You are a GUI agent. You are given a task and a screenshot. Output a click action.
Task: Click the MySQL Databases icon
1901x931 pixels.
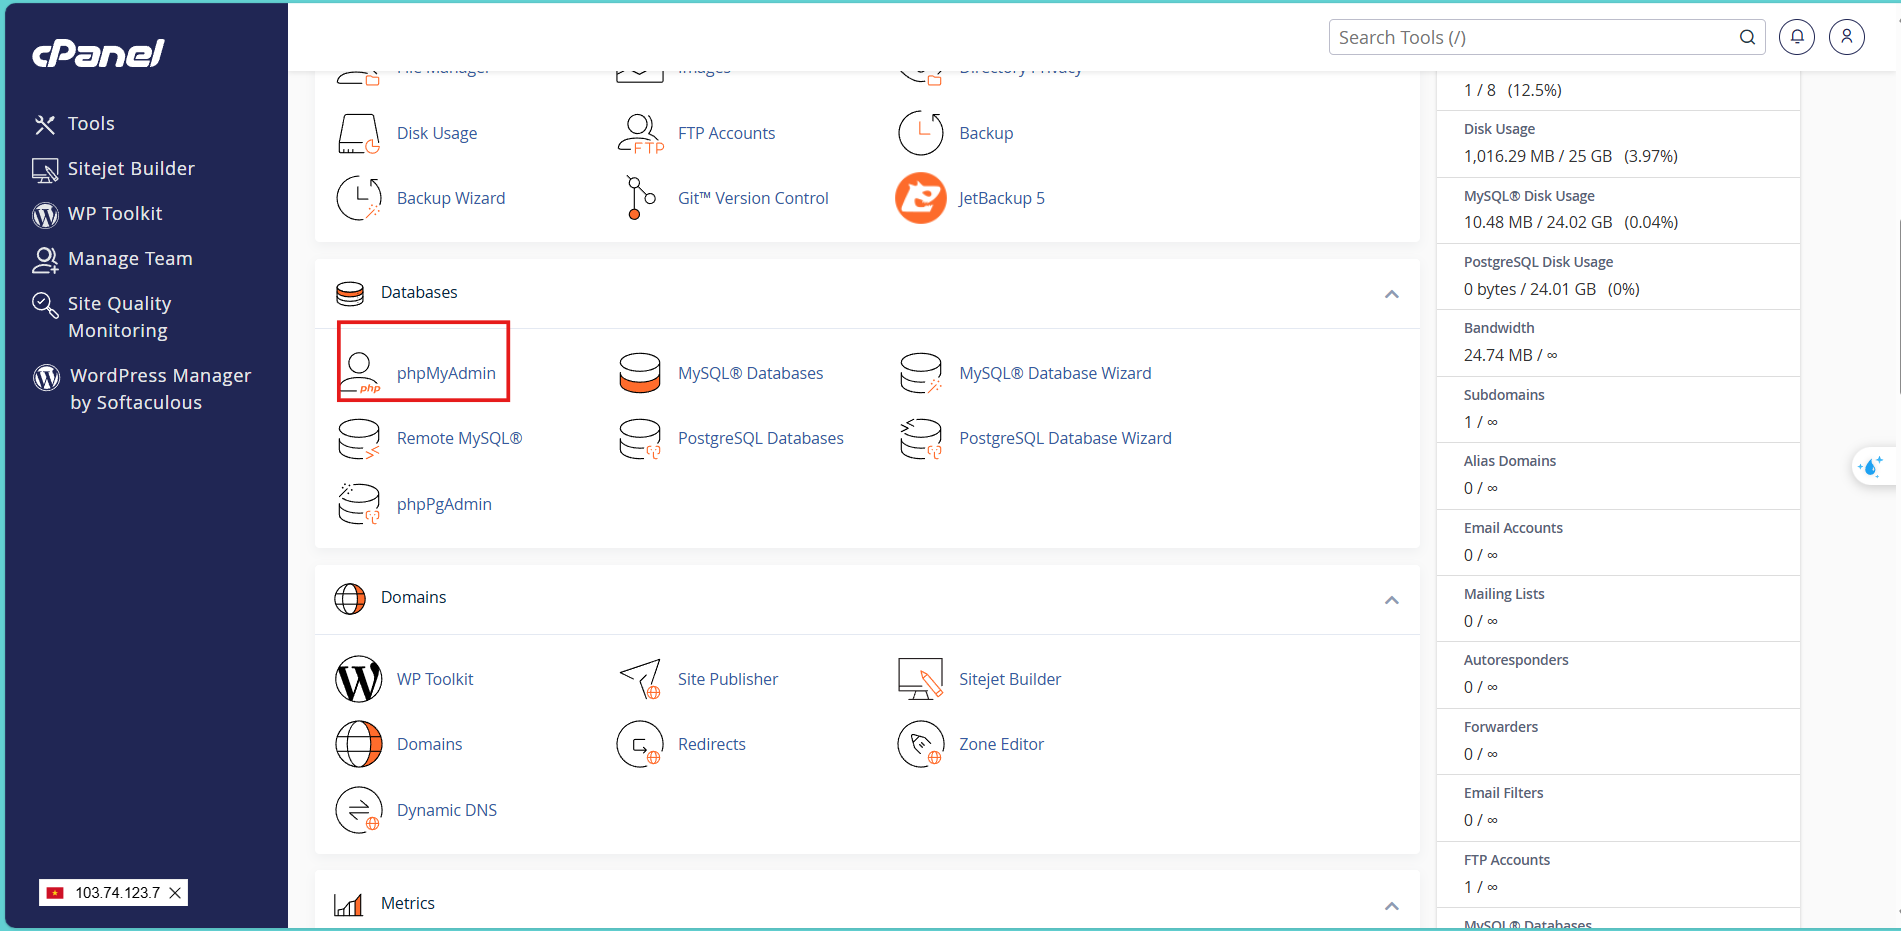640,373
